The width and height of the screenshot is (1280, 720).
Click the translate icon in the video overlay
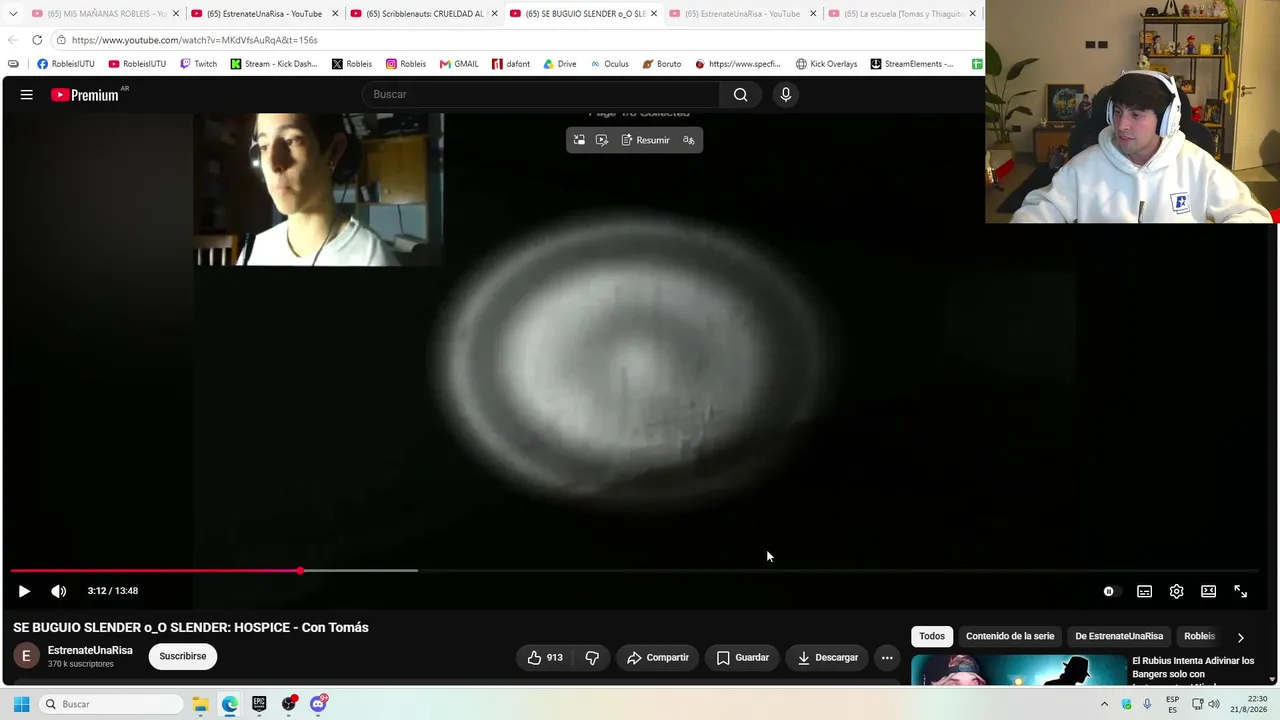click(x=688, y=140)
